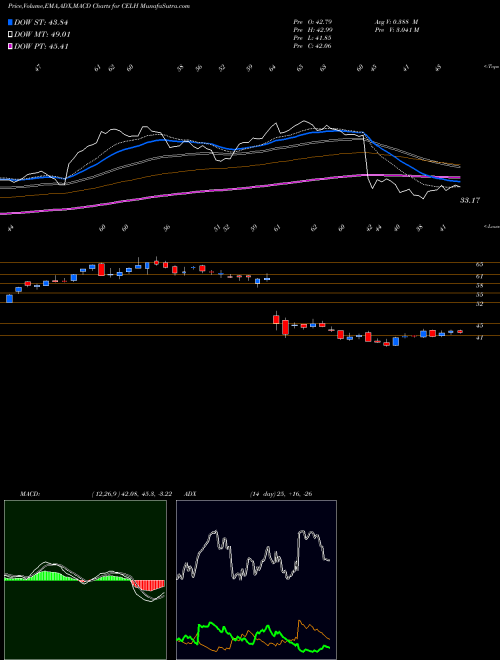Viewport: 500px width, 660px height.
Task: Click the 58 price axis label
Action: [479, 285]
